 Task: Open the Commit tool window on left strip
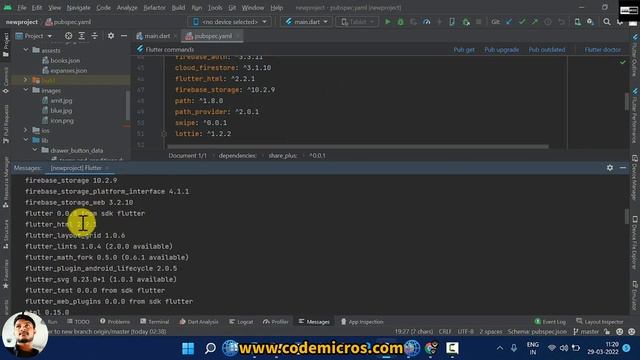click(6, 80)
